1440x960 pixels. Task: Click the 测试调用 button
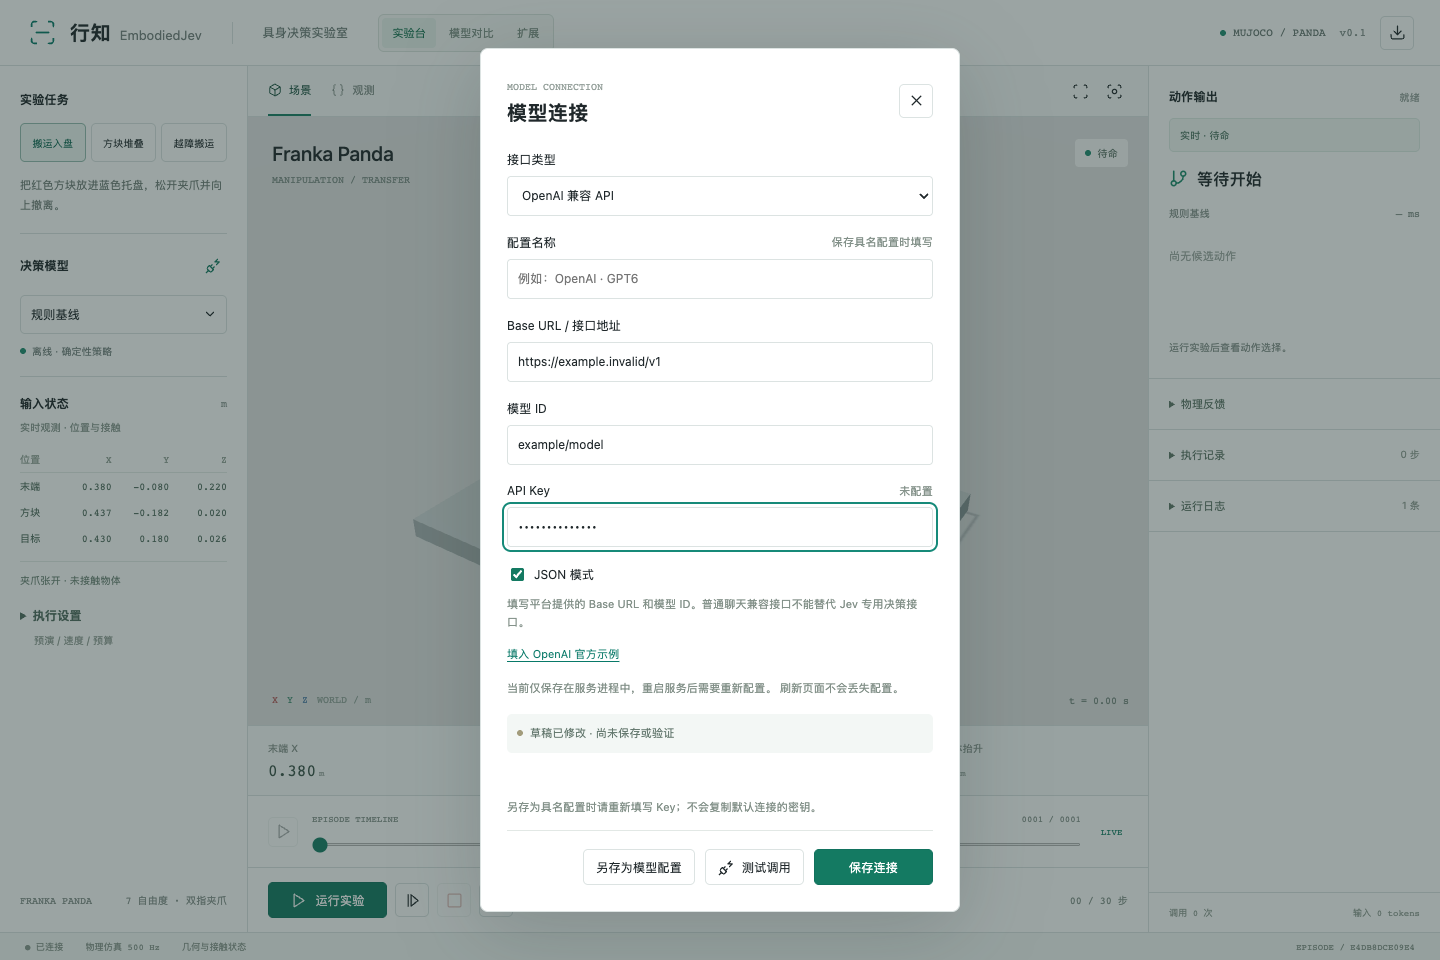click(x=755, y=867)
